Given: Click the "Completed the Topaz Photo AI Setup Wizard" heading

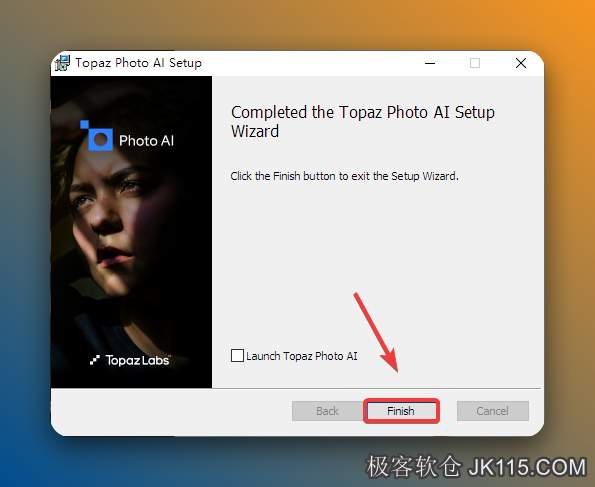Looking at the screenshot, I should tap(363, 122).
